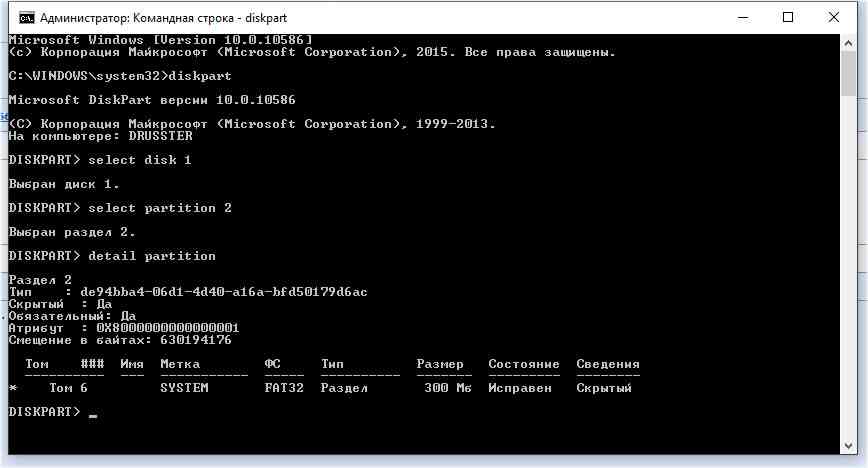Click the line 'Microsoft Windows [Version 10.0.10586]'
The width and height of the screenshot is (868, 468).
click(160, 40)
